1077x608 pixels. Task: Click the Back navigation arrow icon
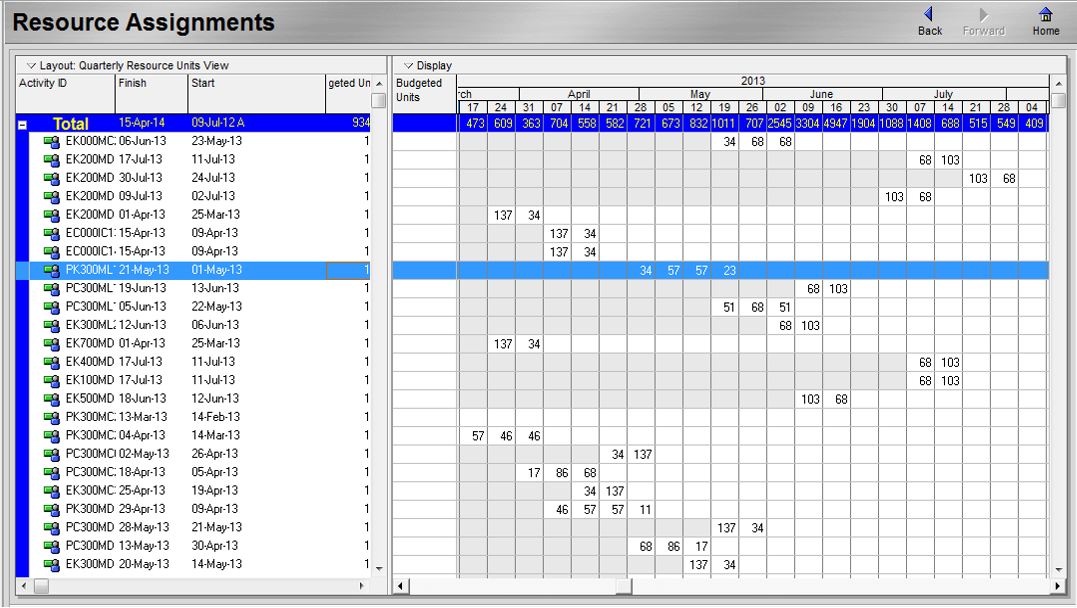point(929,15)
